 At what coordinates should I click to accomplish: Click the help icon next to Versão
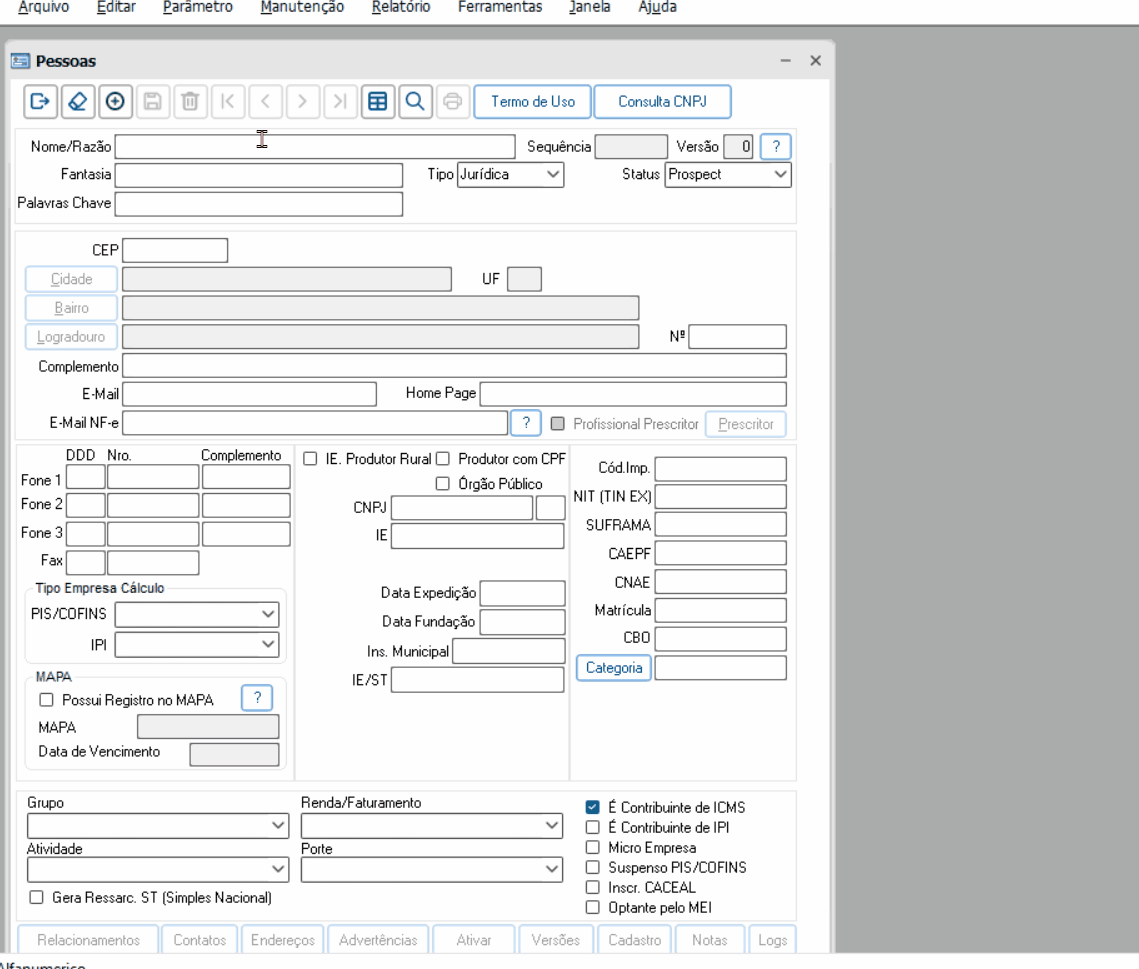coord(775,147)
